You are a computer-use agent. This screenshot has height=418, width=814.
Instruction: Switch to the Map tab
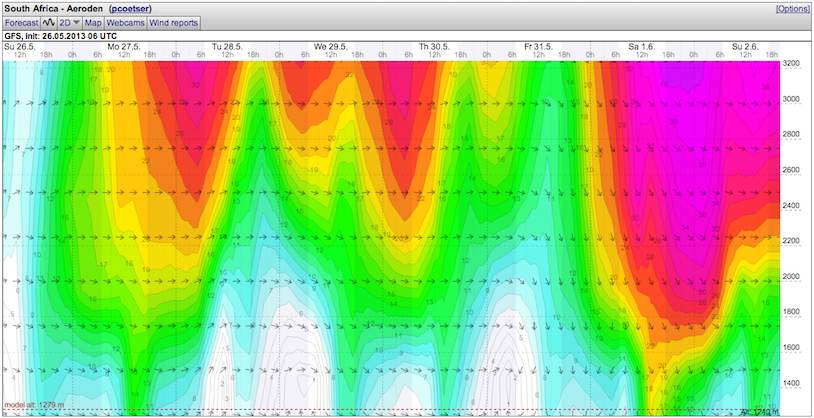click(93, 23)
